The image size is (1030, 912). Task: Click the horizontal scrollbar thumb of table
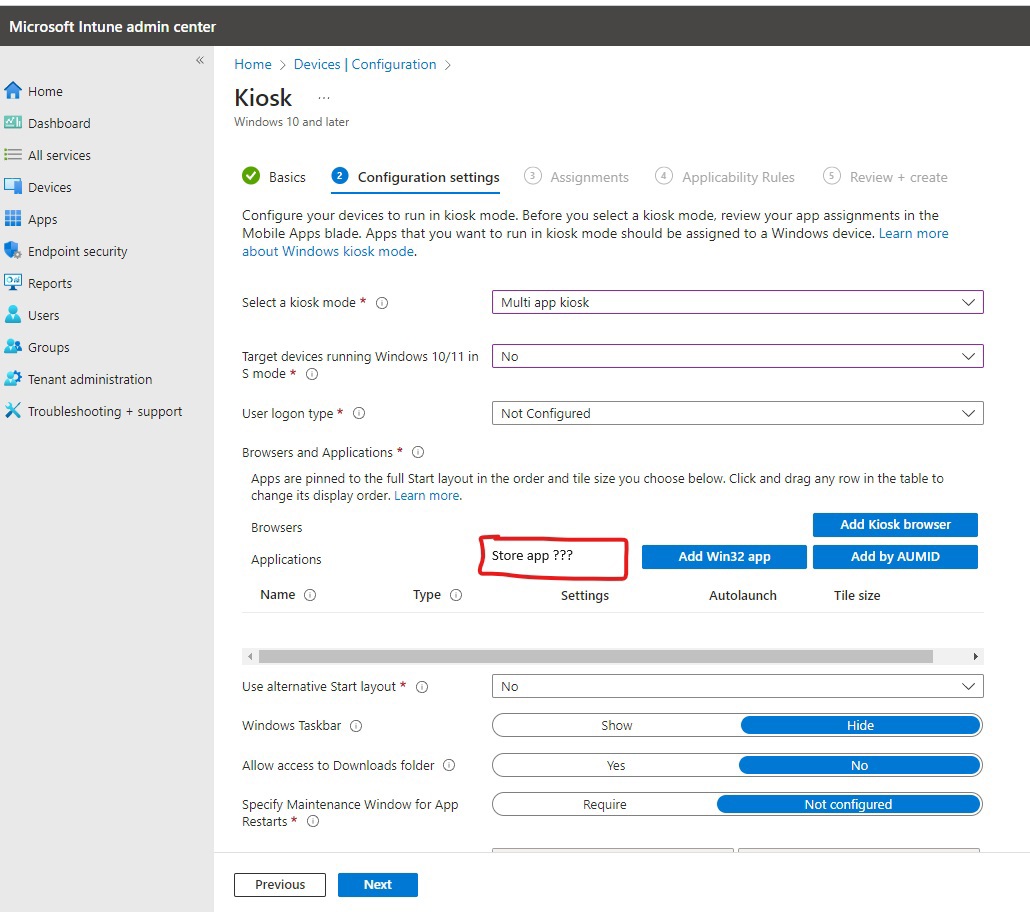point(596,656)
